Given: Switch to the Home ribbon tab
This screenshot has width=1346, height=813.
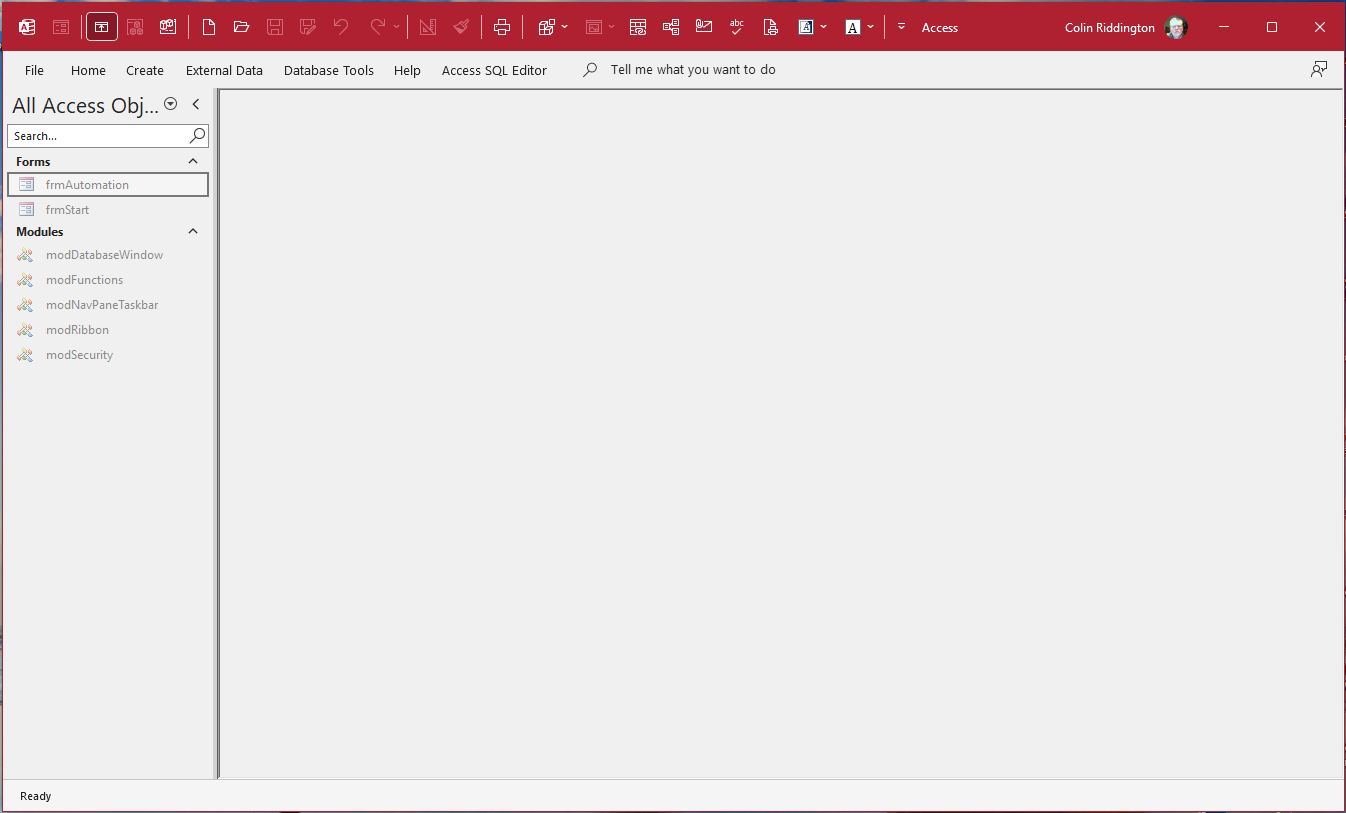Looking at the screenshot, I should pyautogui.click(x=88, y=70).
